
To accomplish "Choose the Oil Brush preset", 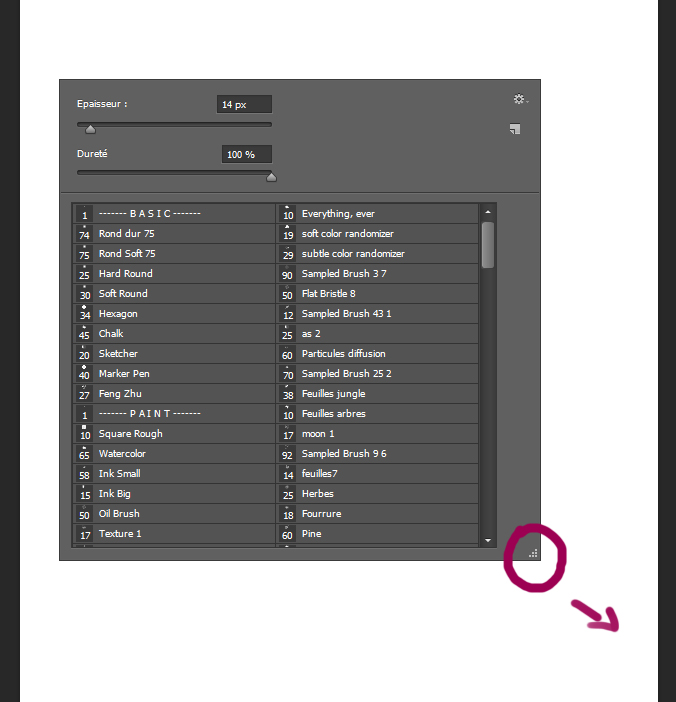I will (x=119, y=514).
